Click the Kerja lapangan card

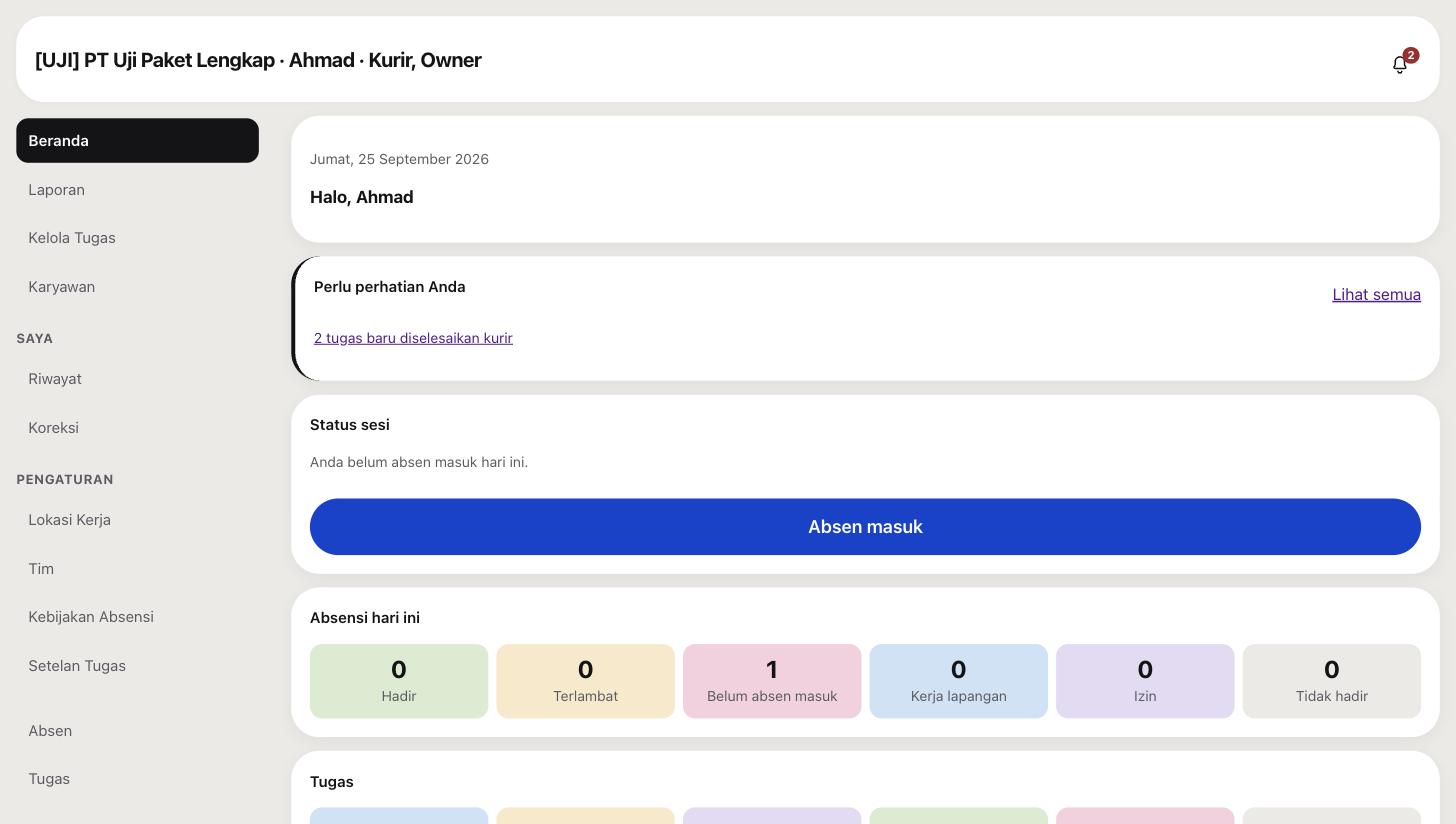click(959, 681)
